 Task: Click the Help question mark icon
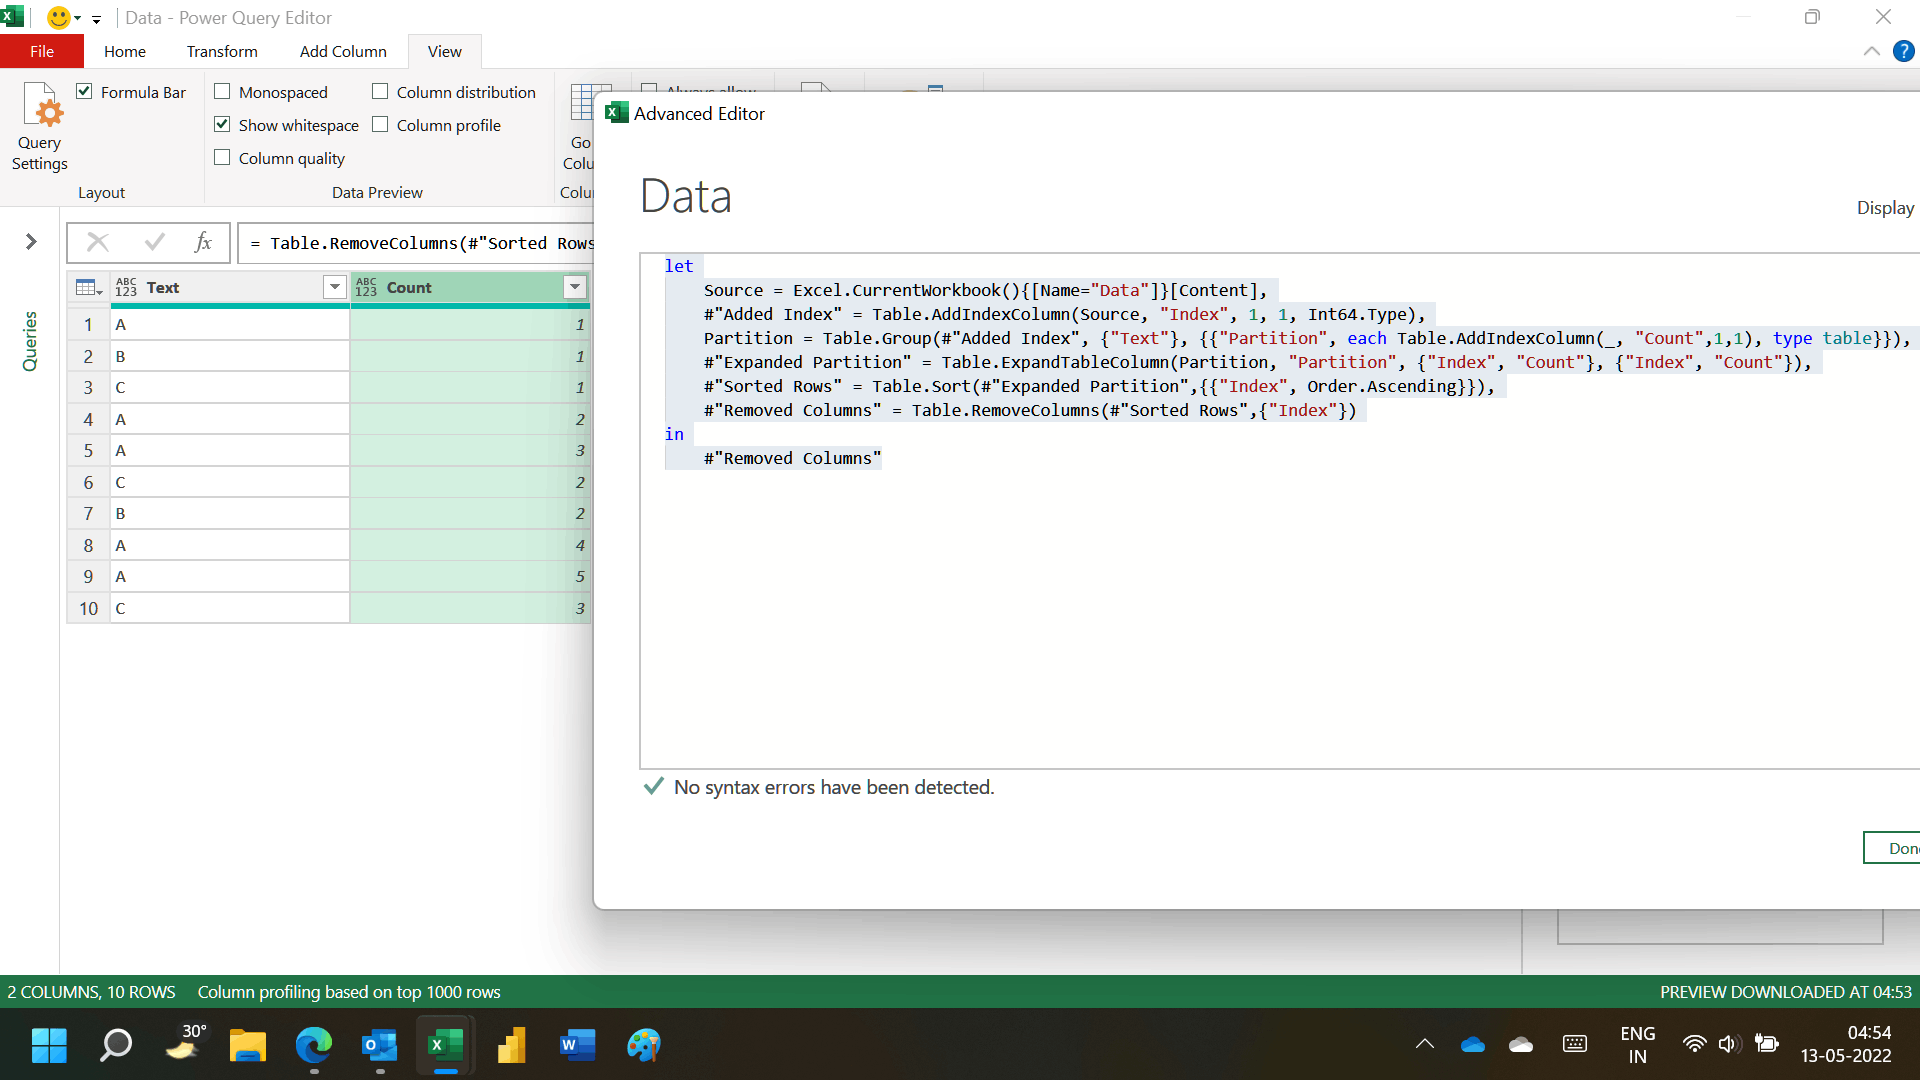[x=1903, y=51]
